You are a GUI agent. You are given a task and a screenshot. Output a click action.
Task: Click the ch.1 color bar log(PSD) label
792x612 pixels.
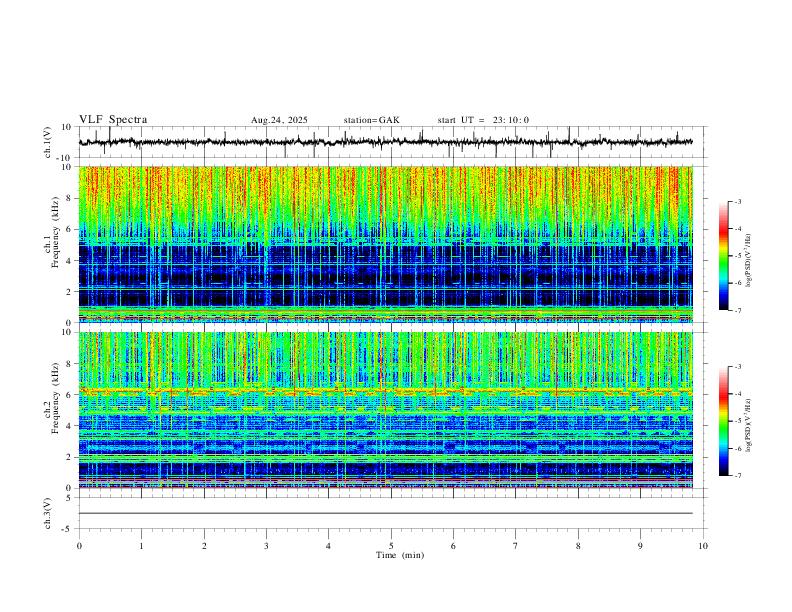point(748,261)
